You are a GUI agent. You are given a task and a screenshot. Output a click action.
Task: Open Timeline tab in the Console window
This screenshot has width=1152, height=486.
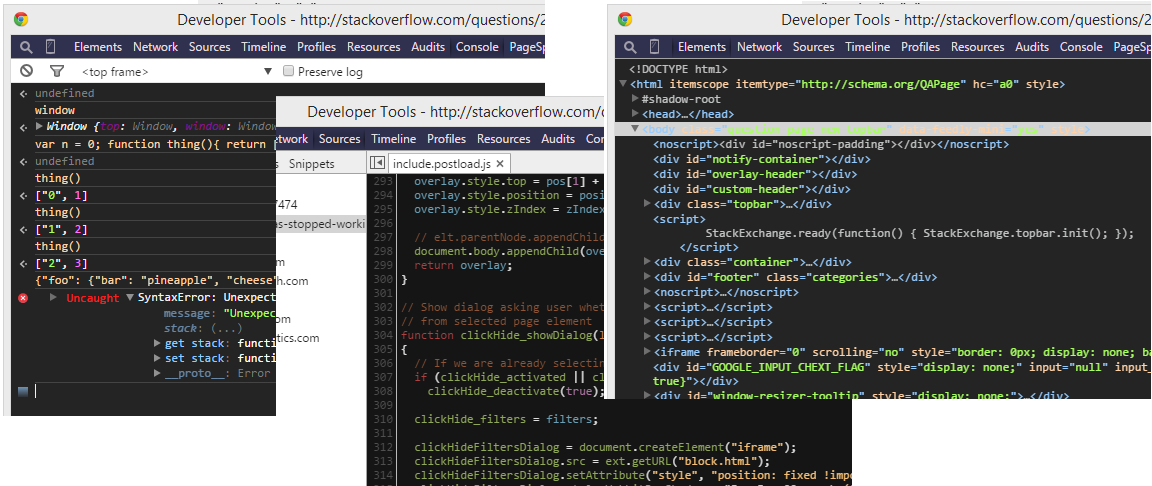[x=264, y=47]
